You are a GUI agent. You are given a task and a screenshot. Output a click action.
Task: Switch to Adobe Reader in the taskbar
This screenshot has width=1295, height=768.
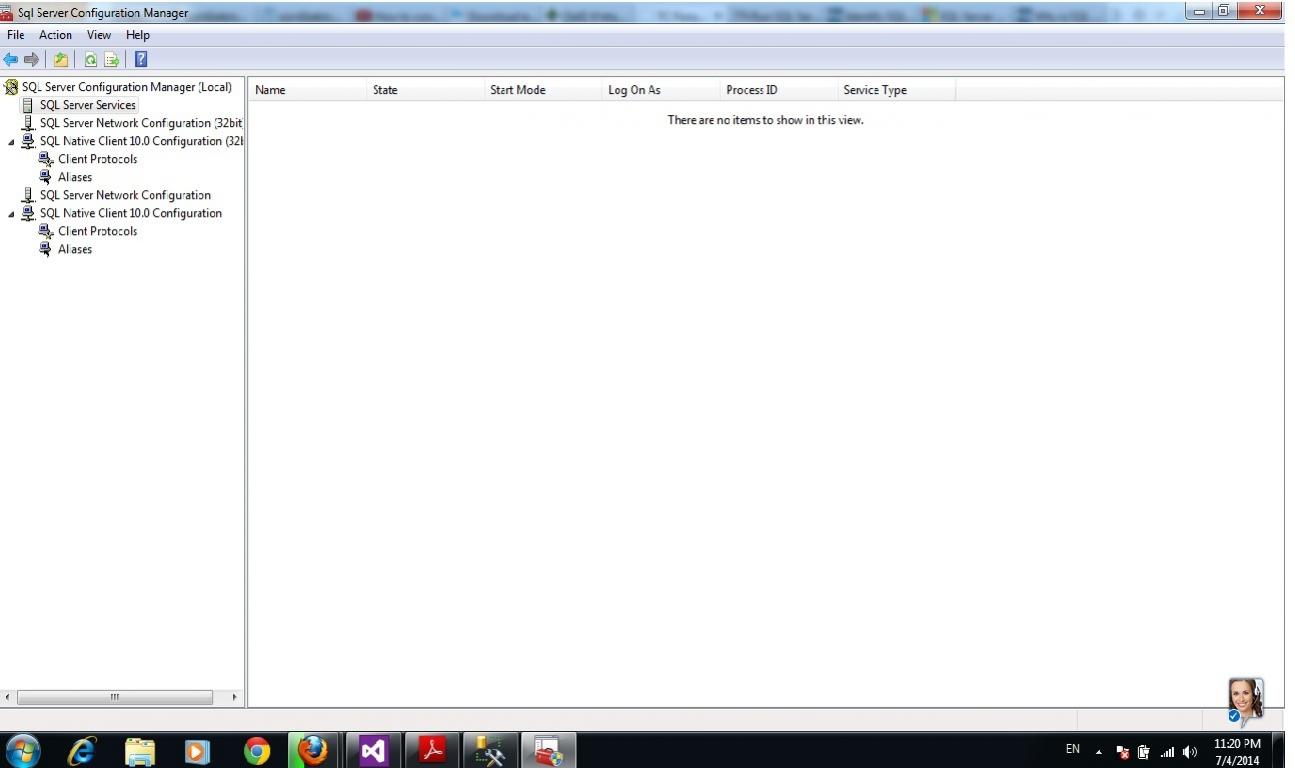click(x=432, y=750)
